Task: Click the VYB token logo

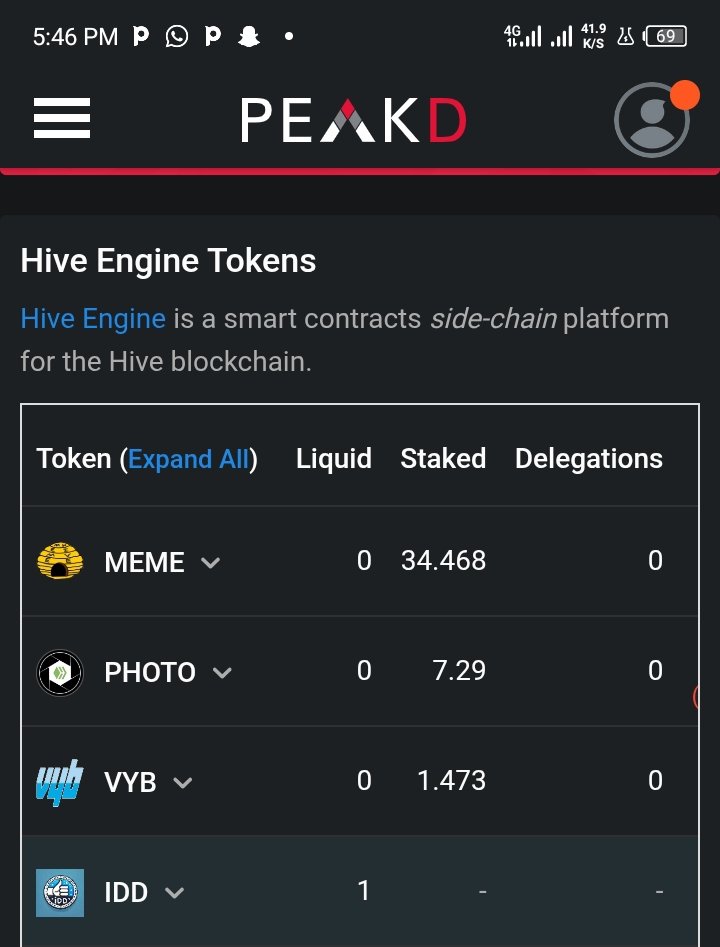Action: tap(59, 782)
